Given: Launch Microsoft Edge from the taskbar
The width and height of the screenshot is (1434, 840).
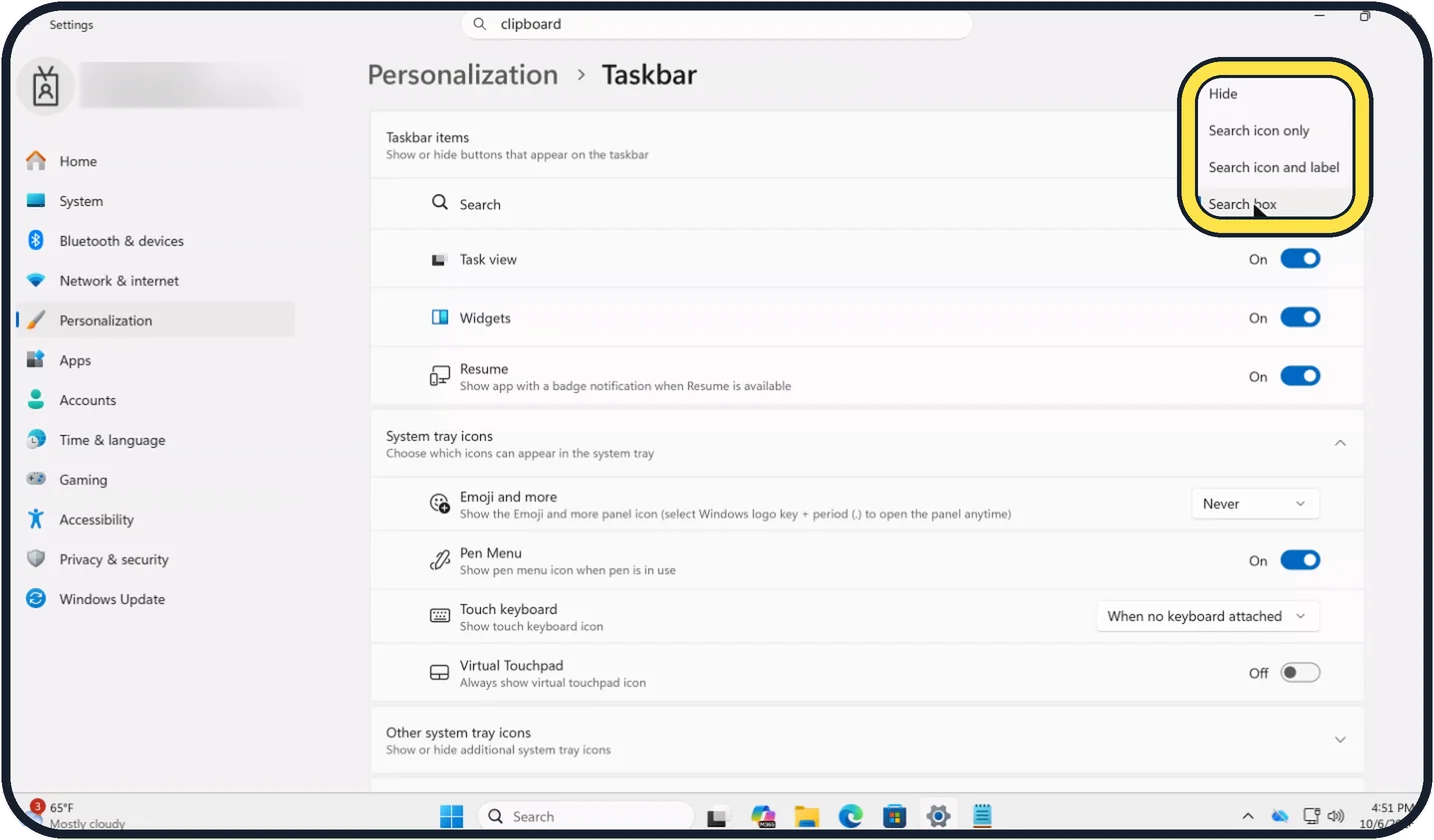Looking at the screenshot, I should (x=850, y=816).
